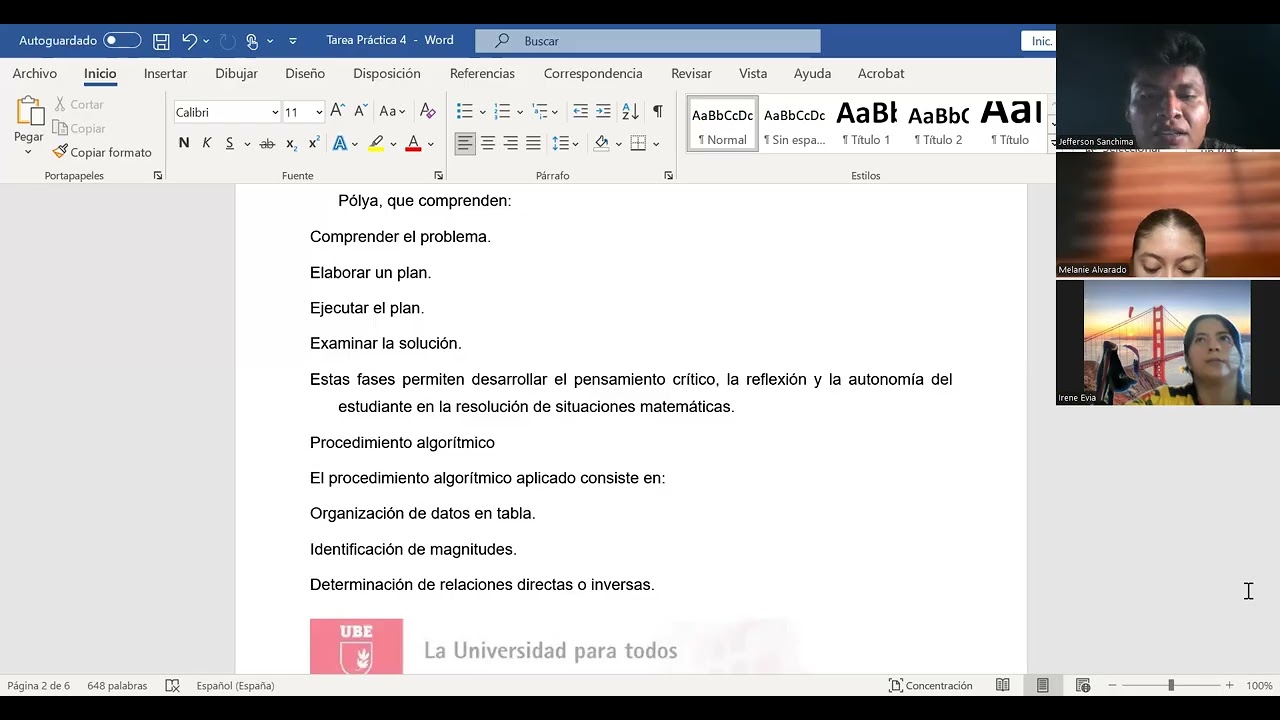This screenshot has height=720, width=1280.
Task: Click Clear all formatting icon
Action: (428, 111)
